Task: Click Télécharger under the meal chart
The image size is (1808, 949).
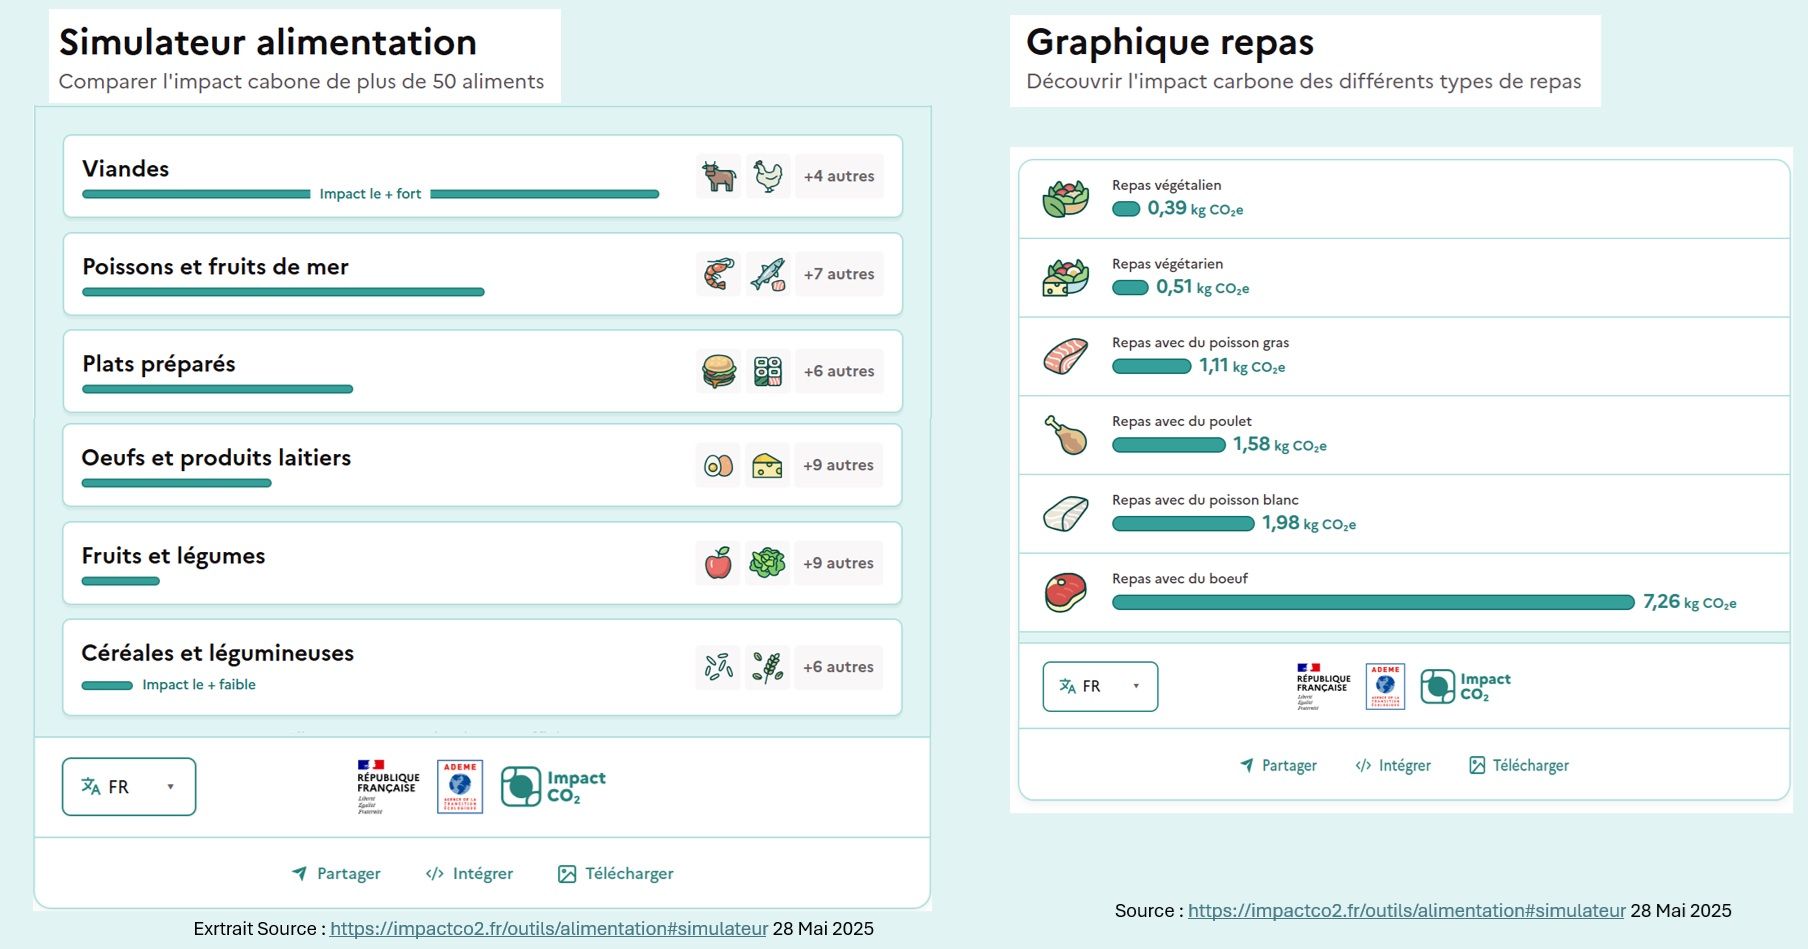Action: tap(1519, 766)
